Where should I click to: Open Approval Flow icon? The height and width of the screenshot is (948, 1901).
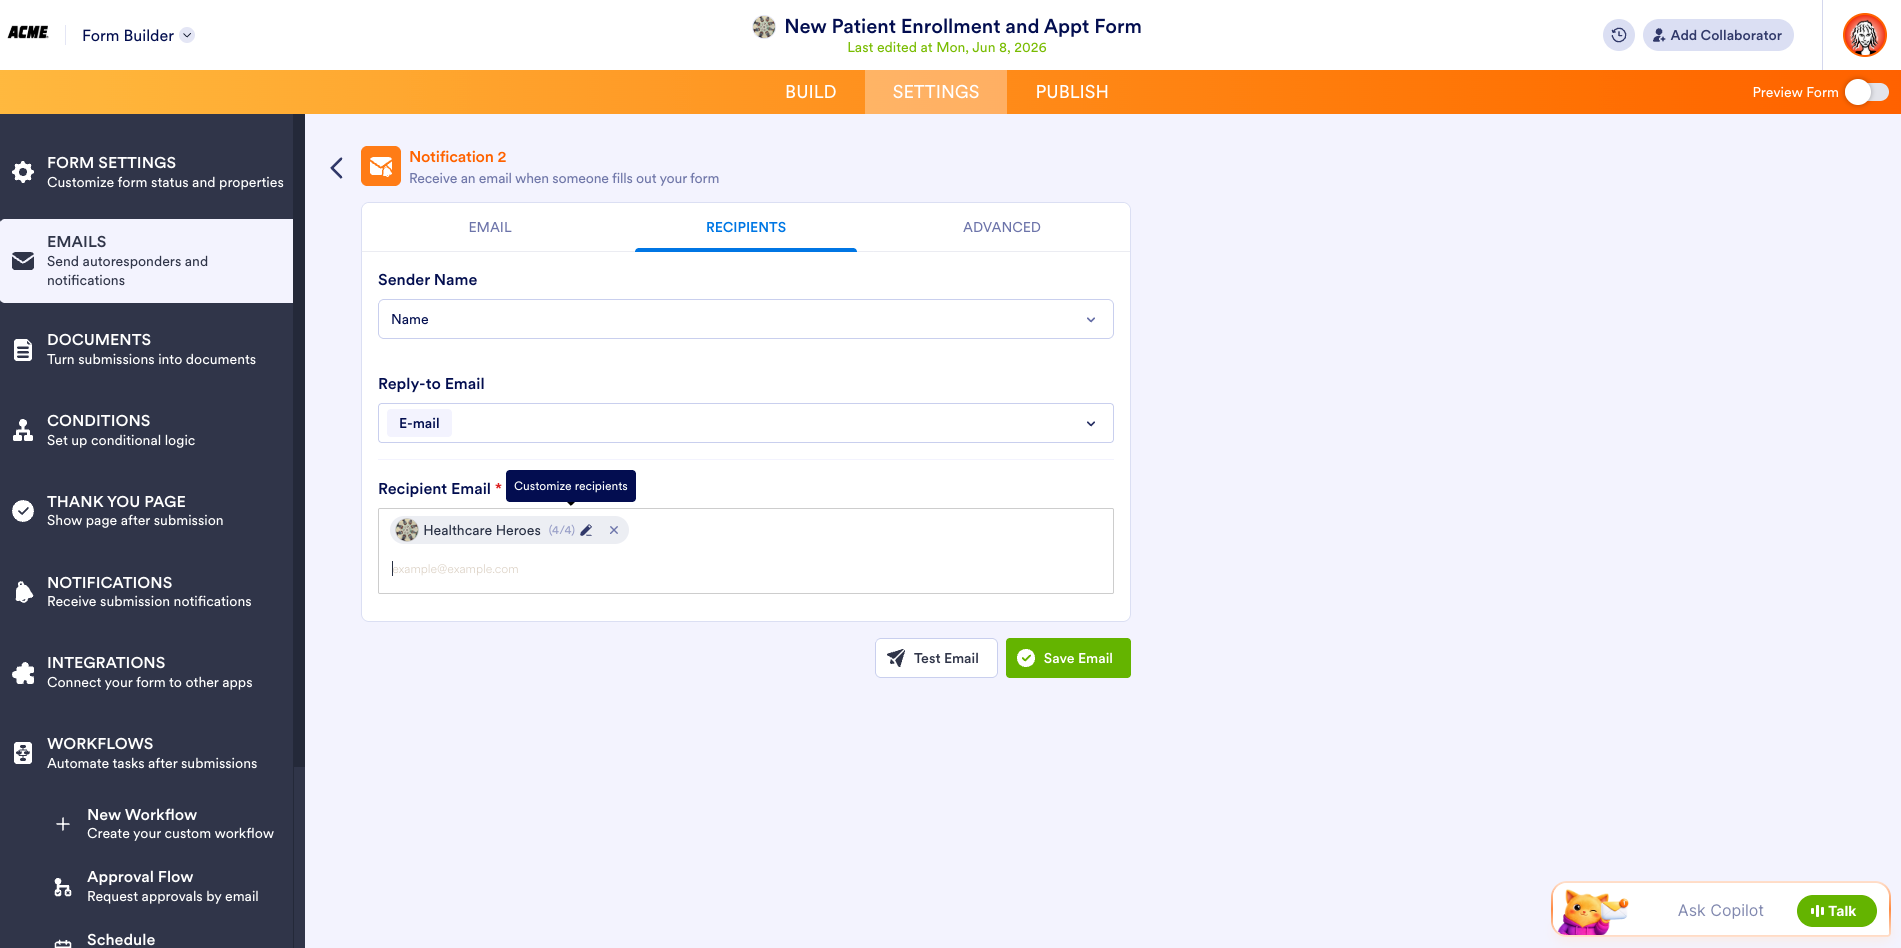tap(63, 887)
